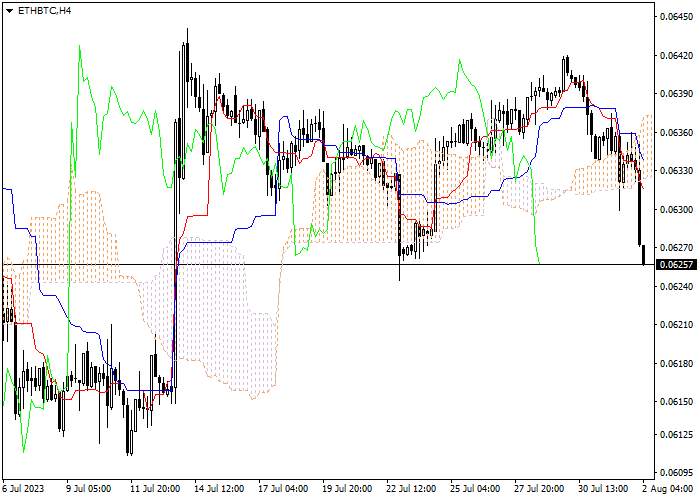The height and width of the screenshot is (500, 700).
Task: Click the 0.06210 price axis label
Action: (677, 325)
